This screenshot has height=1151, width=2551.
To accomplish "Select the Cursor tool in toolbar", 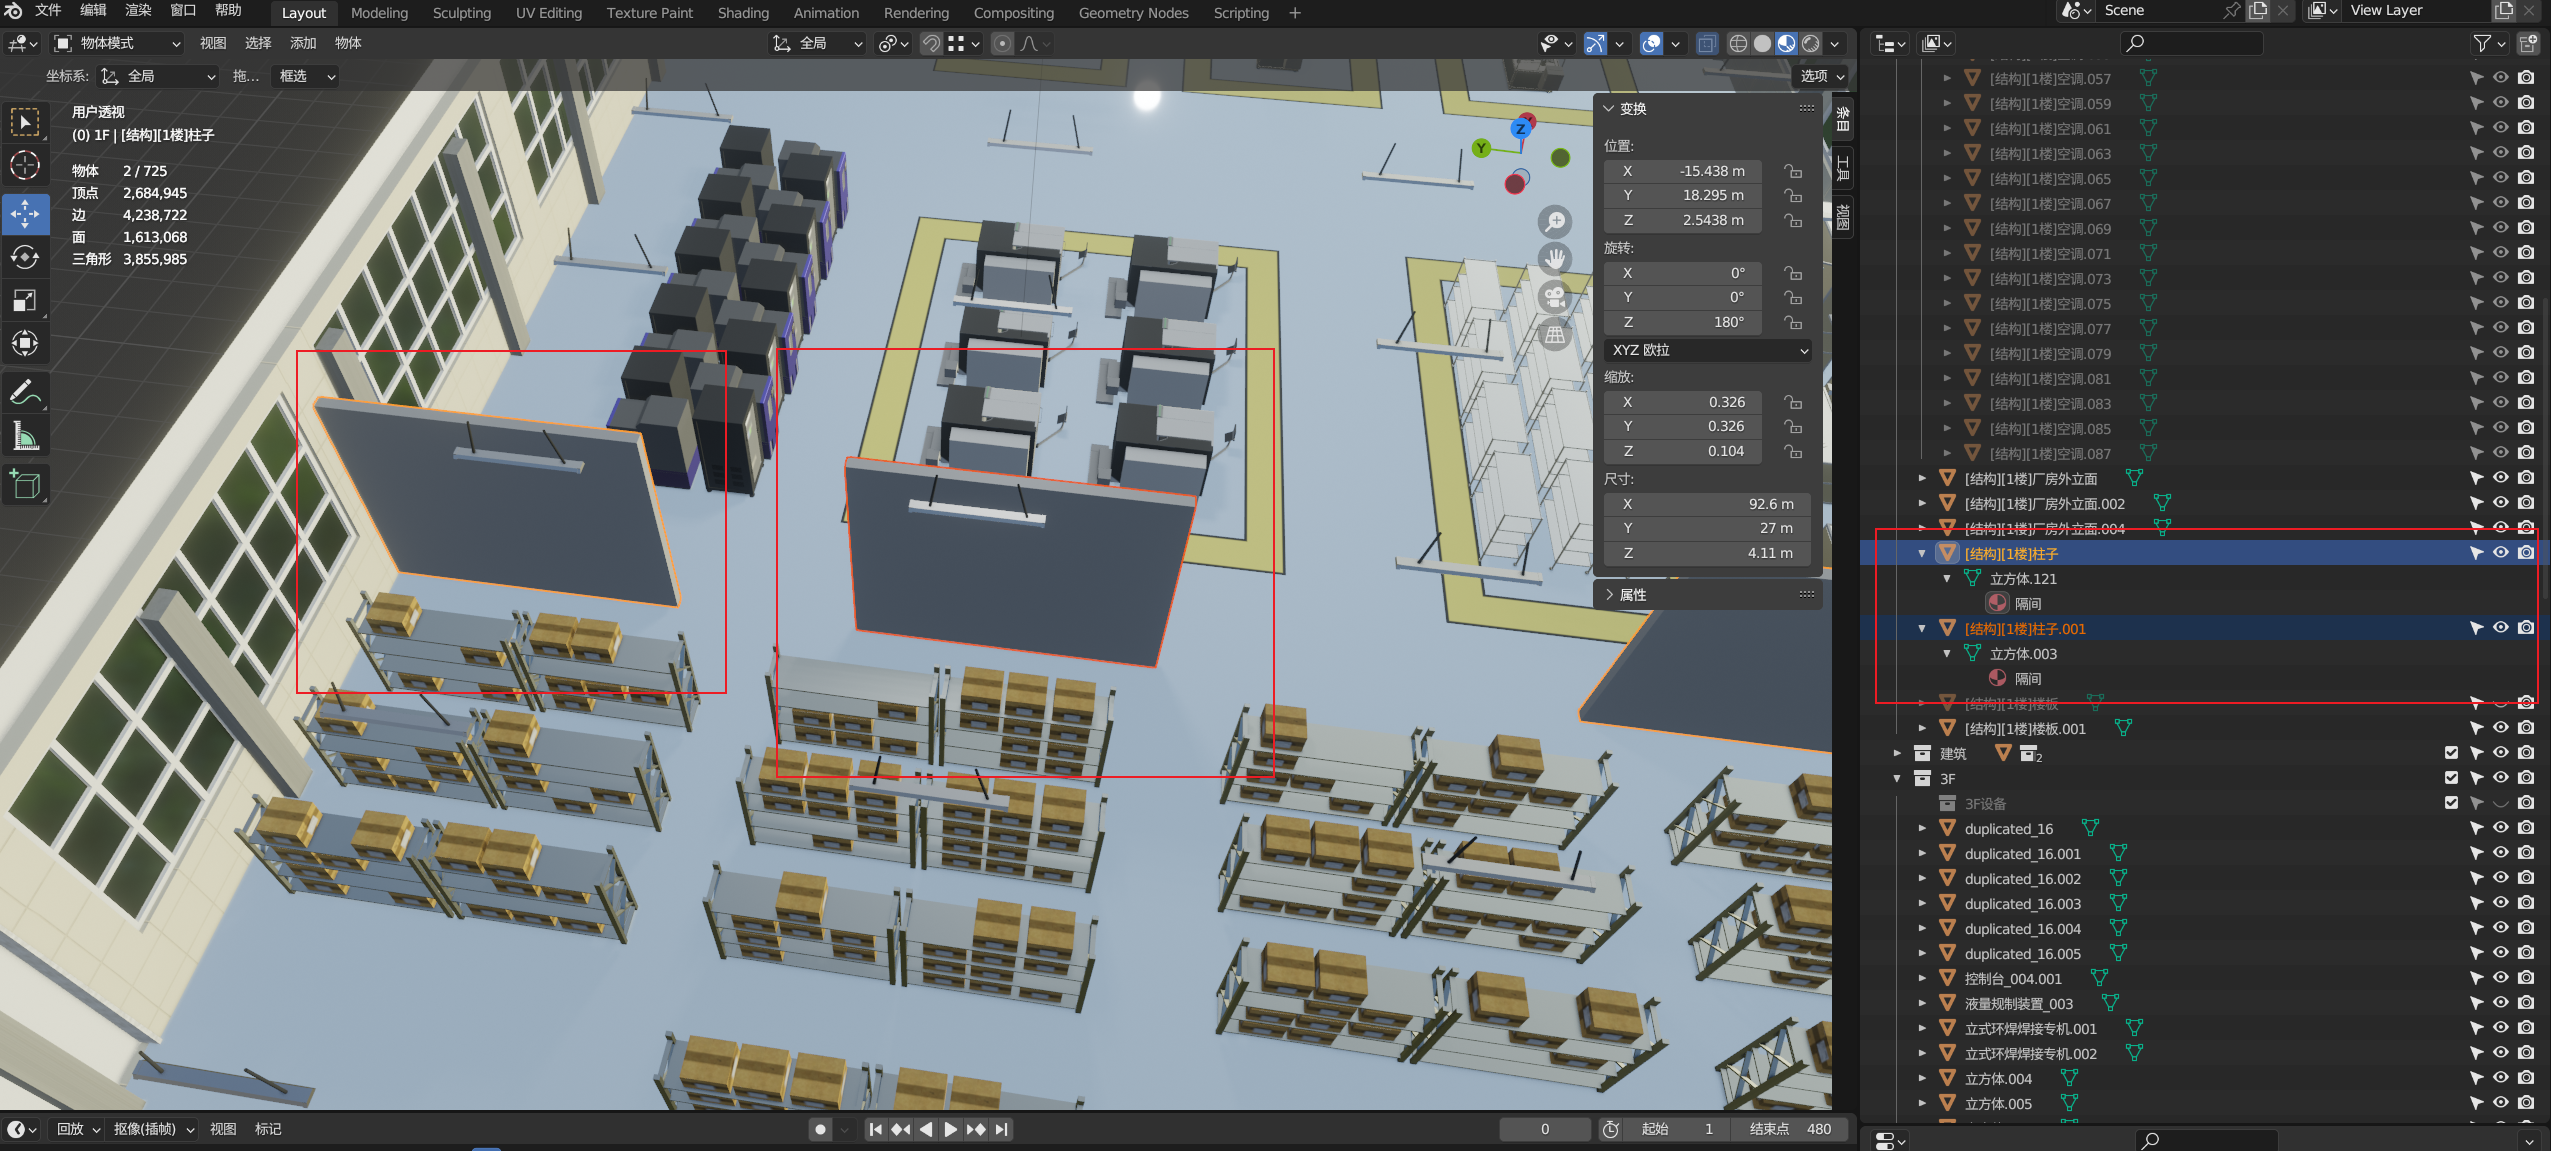I will [25, 165].
